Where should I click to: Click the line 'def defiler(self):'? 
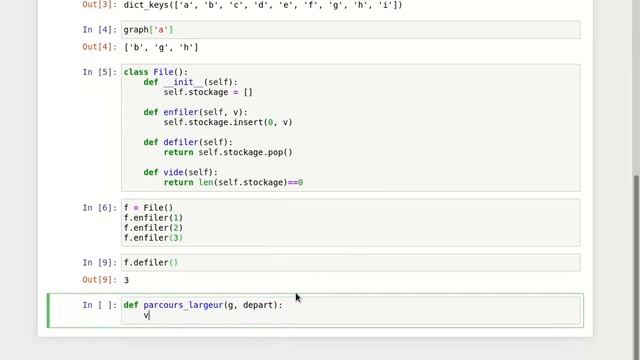click(x=188, y=142)
